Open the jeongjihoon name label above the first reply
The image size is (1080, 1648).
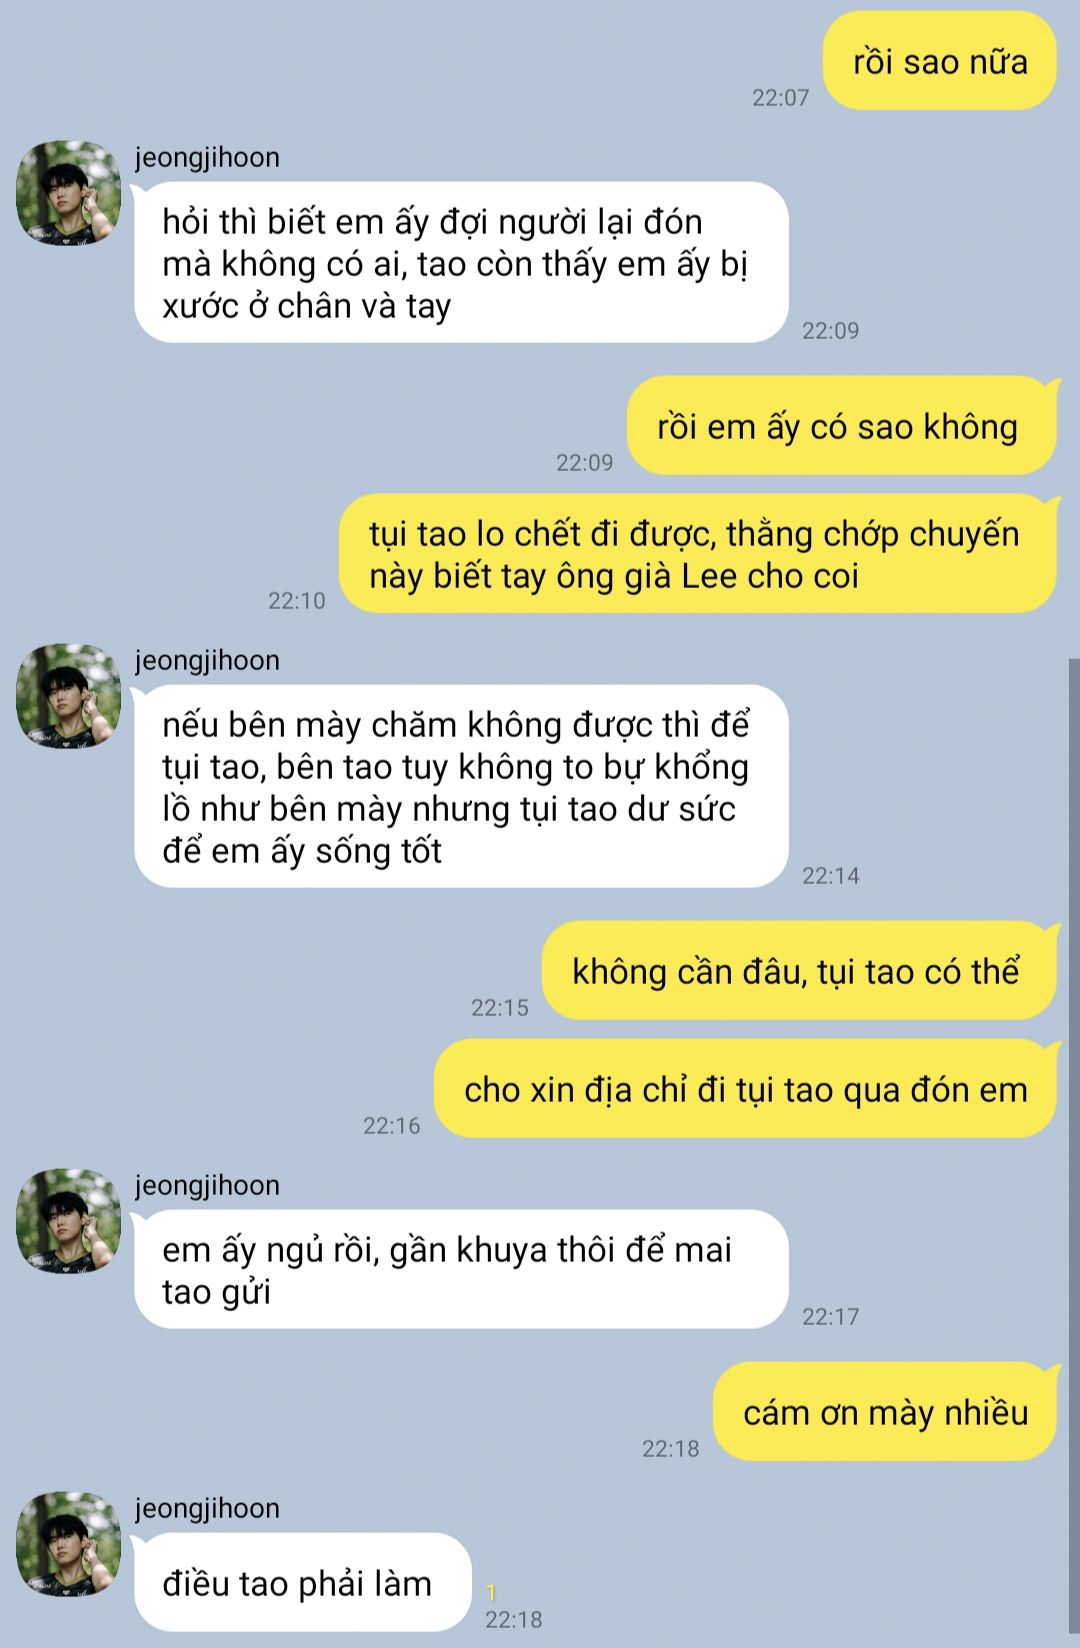(207, 158)
